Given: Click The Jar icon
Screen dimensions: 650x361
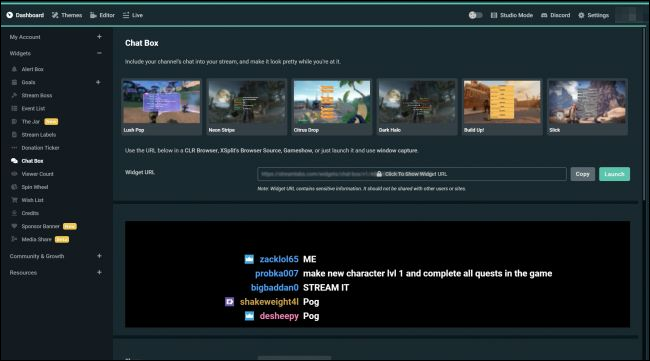Looking at the screenshot, I should pyautogui.click(x=14, y=121).
